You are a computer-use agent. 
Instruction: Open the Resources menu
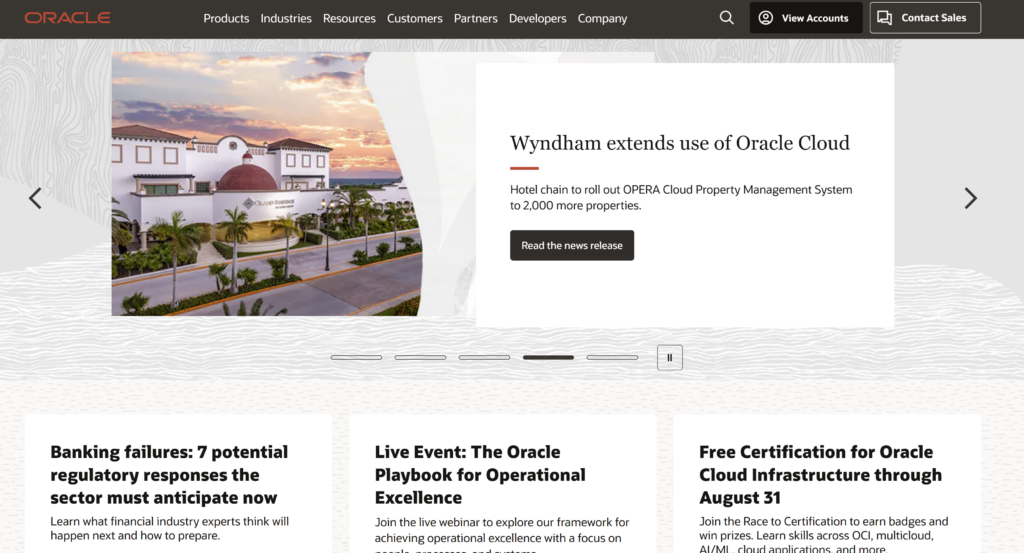(349, 18)
